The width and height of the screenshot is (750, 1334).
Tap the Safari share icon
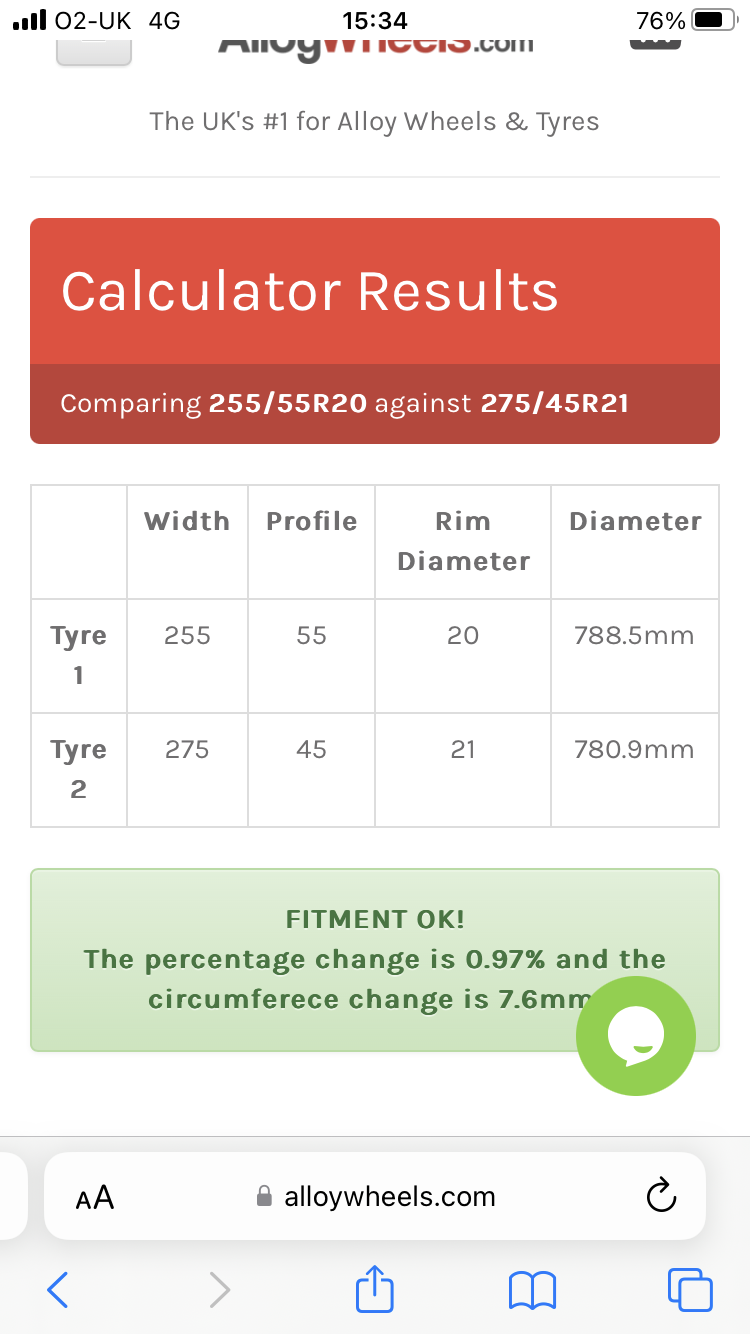tap(375, 1289)
